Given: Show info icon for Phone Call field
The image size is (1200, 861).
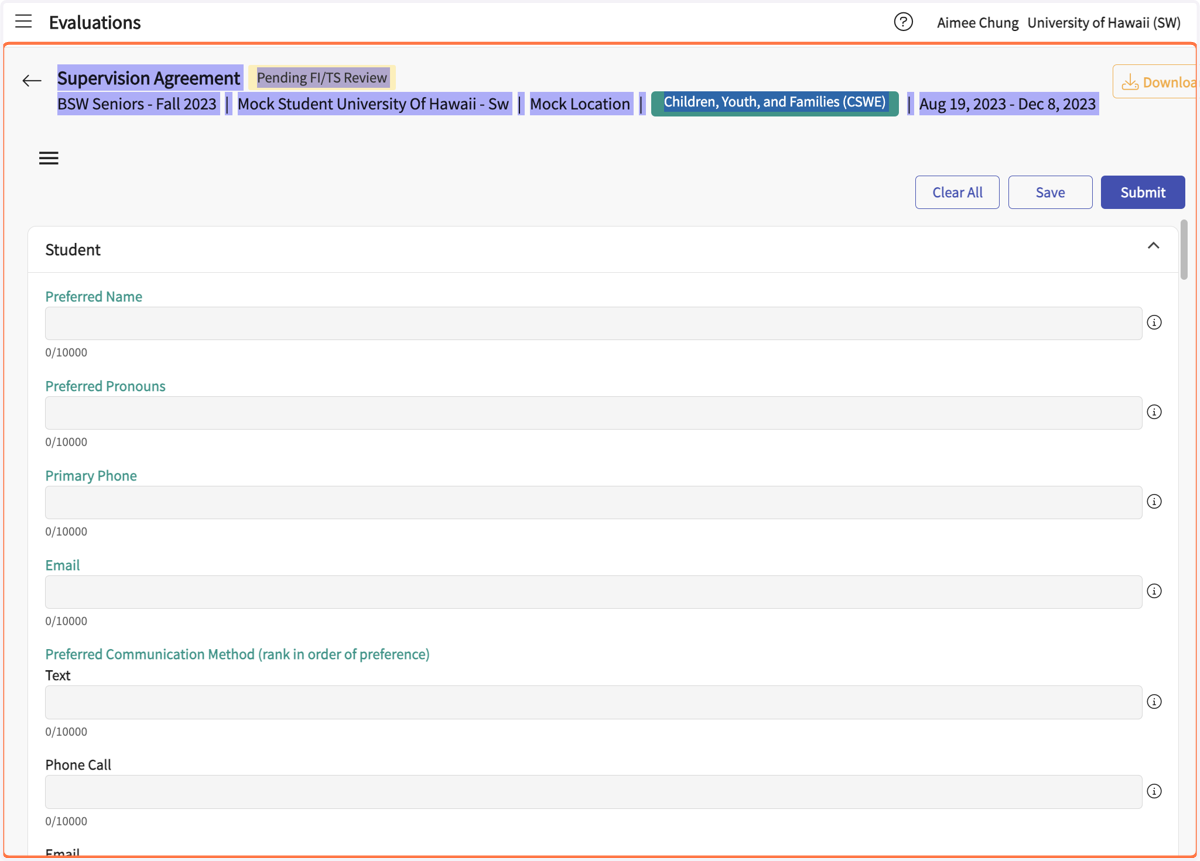Looking at the screenshot, I should [1154, 791].
